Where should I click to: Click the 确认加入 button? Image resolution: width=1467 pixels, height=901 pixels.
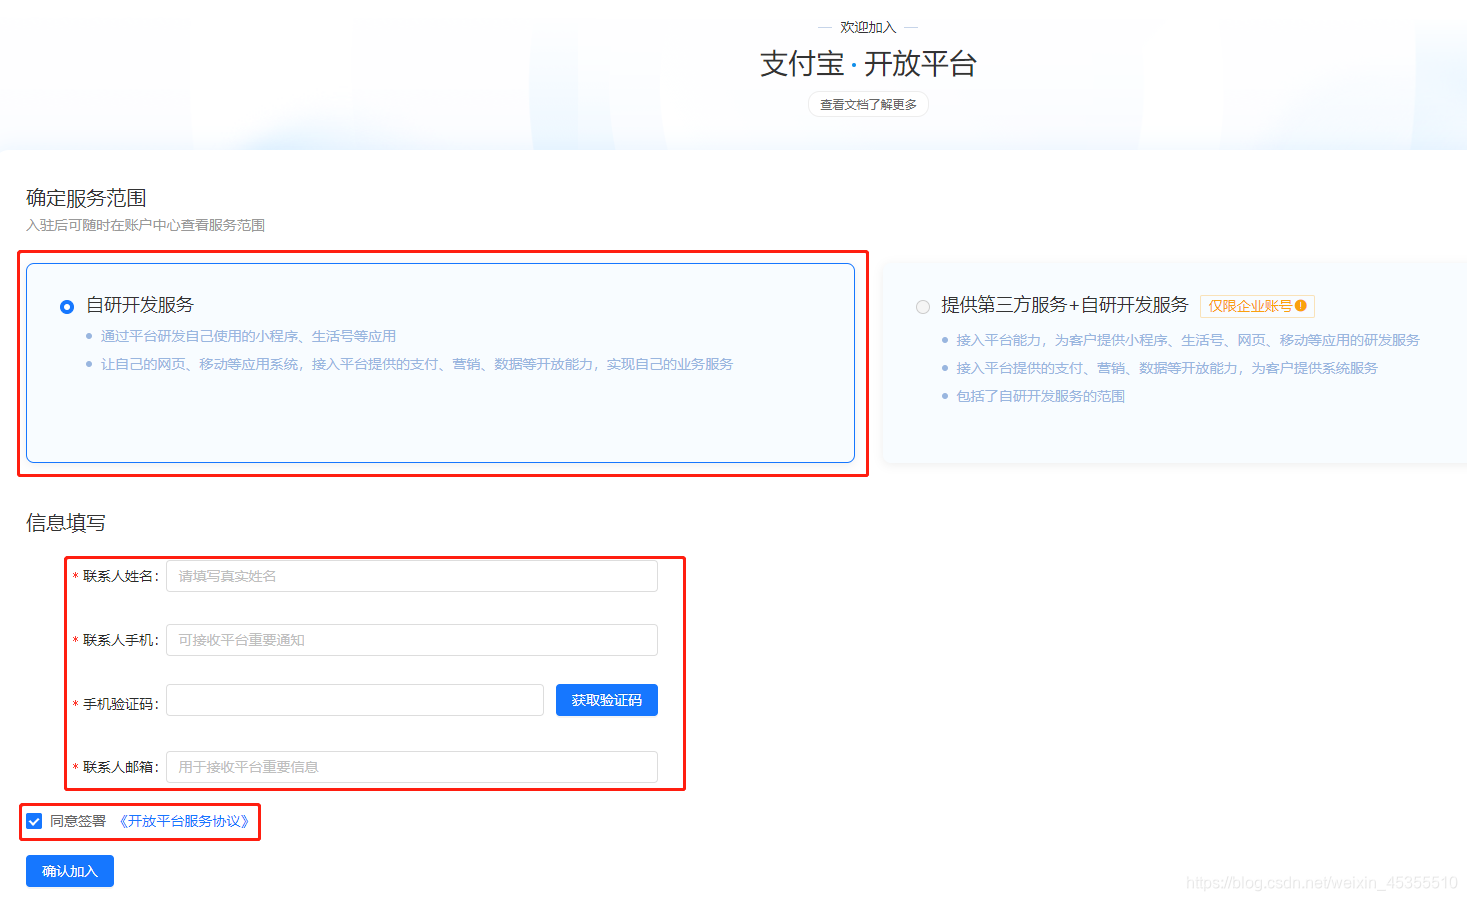click(x=70, y=871)
